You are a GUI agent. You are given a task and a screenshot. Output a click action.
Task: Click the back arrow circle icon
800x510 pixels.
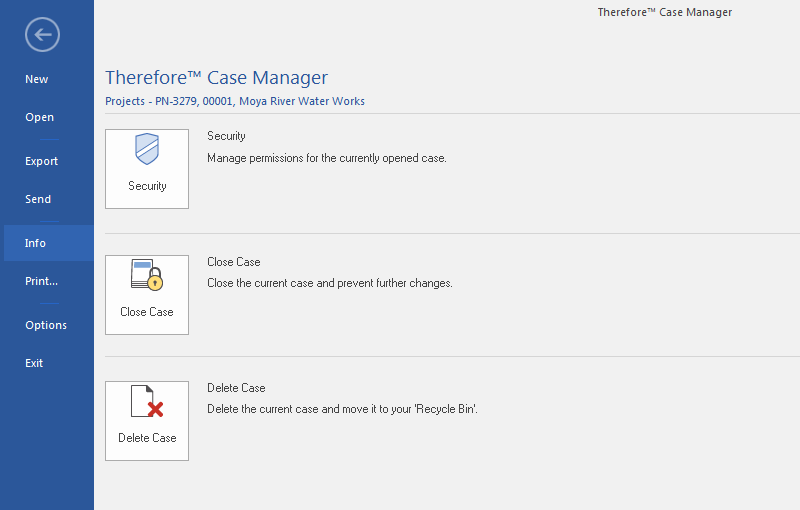42,35
